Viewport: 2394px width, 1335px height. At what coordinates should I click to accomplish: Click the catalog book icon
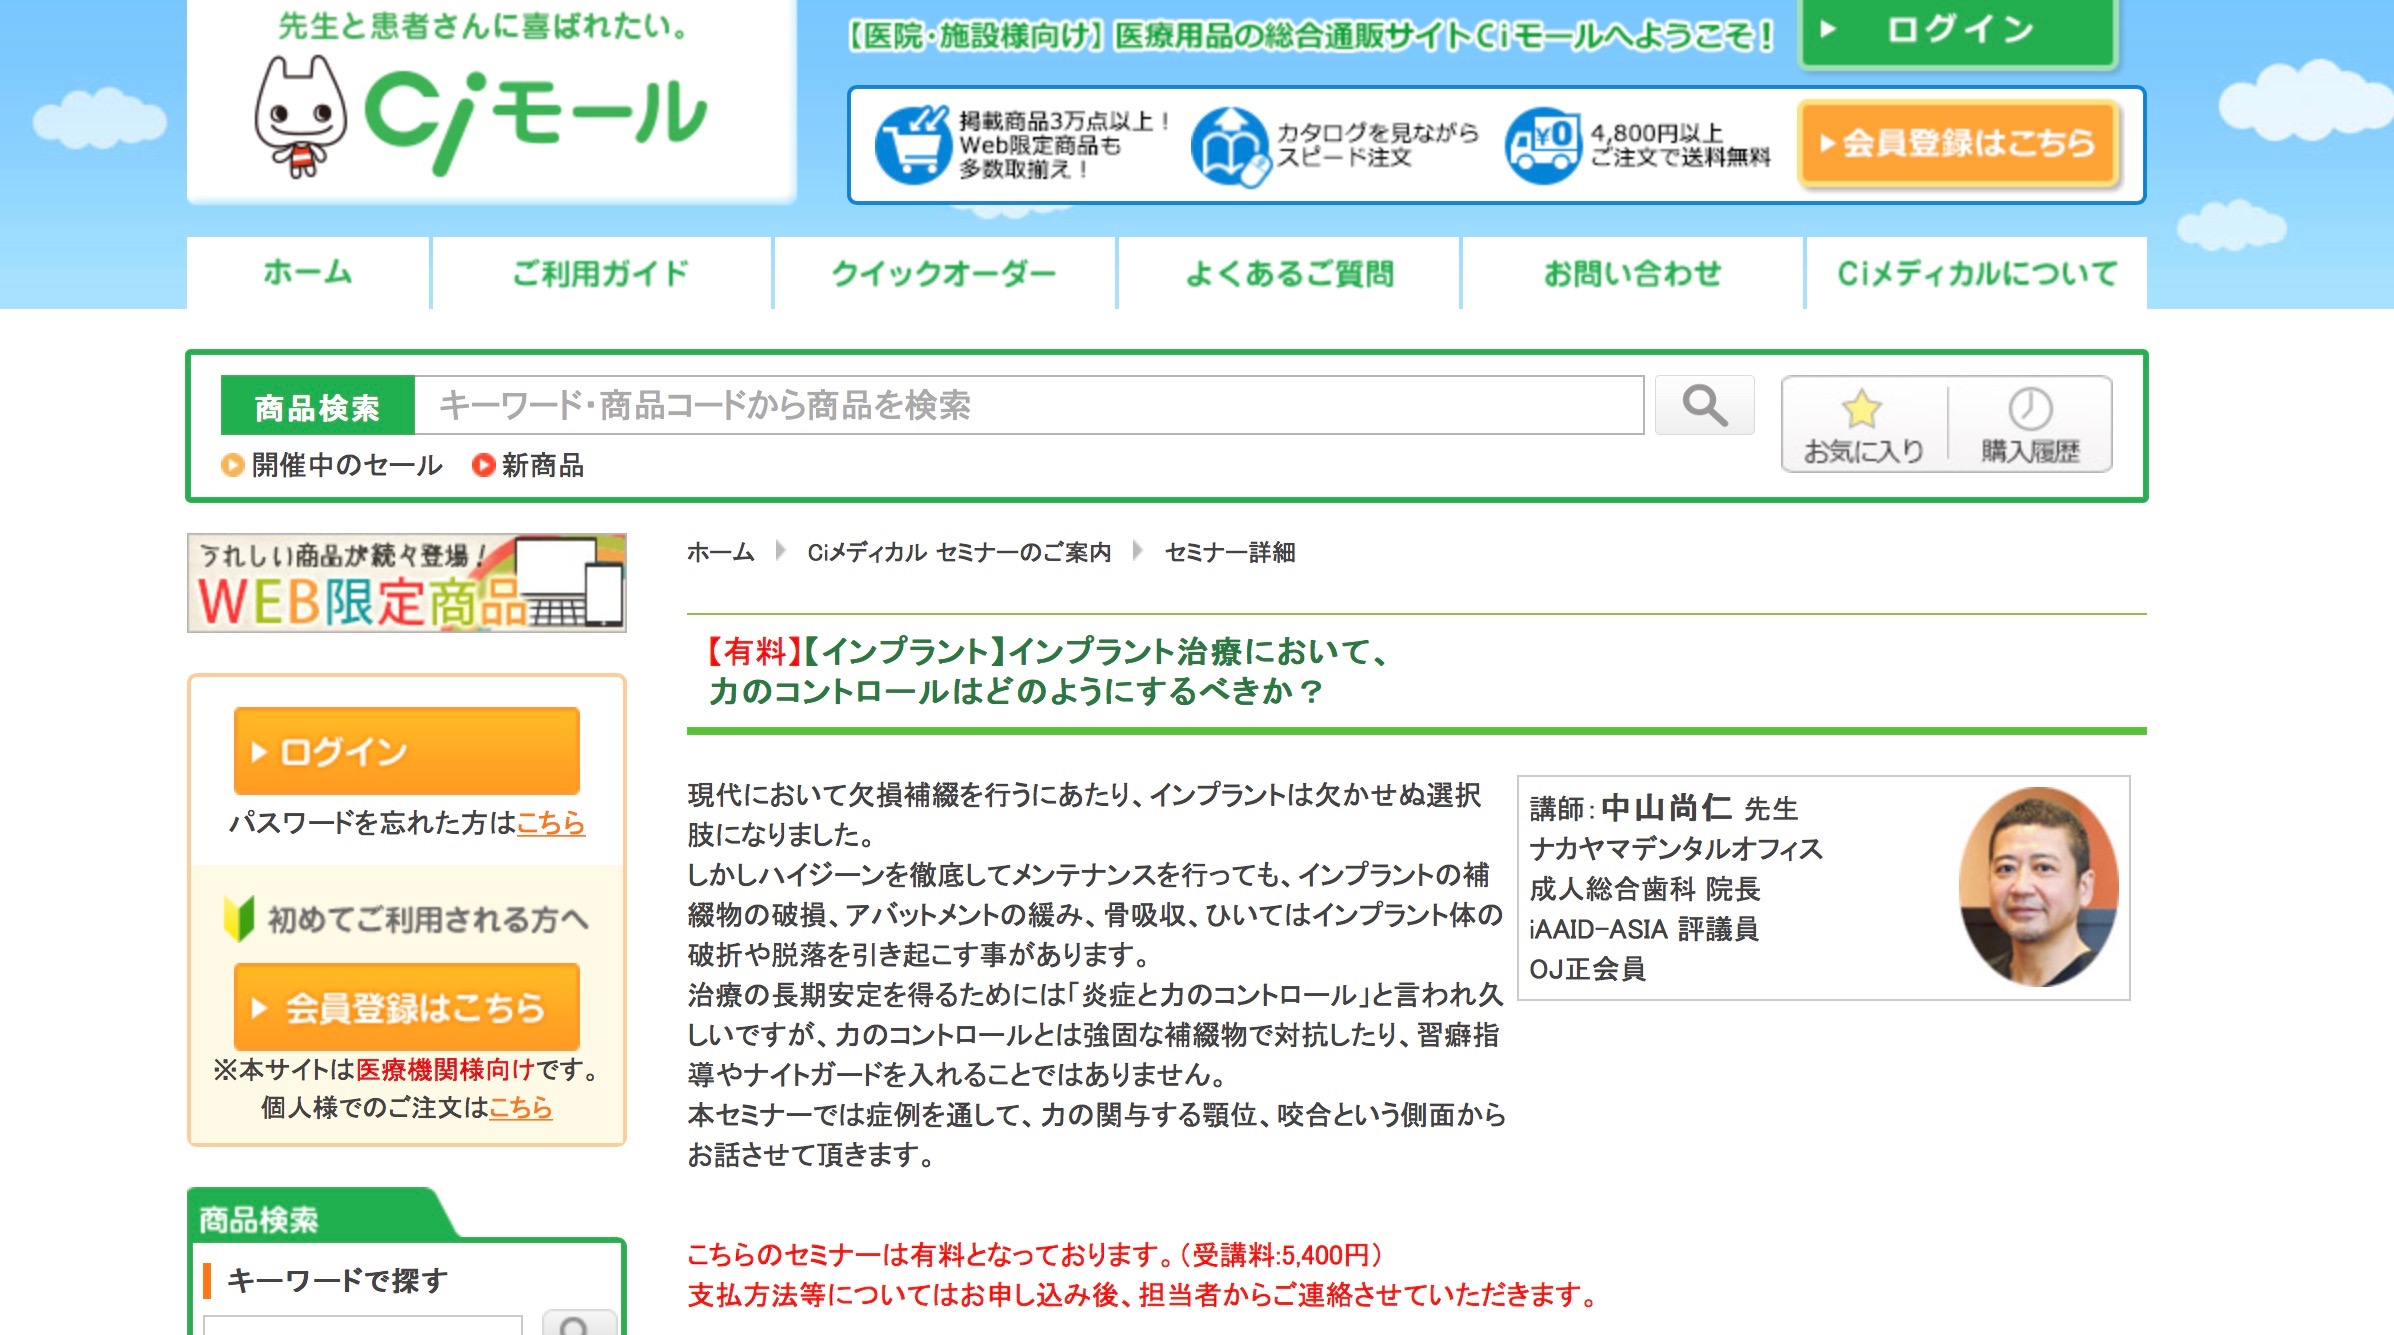pos(1229,147)
